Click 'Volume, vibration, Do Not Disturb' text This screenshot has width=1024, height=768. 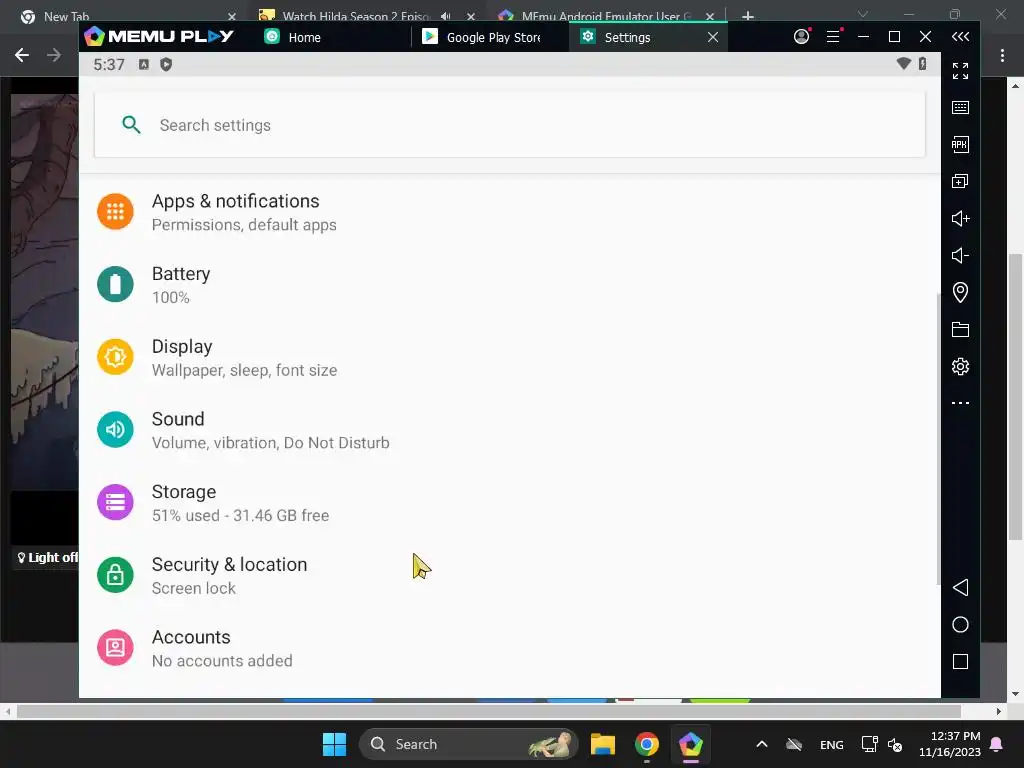click(270, 443)
